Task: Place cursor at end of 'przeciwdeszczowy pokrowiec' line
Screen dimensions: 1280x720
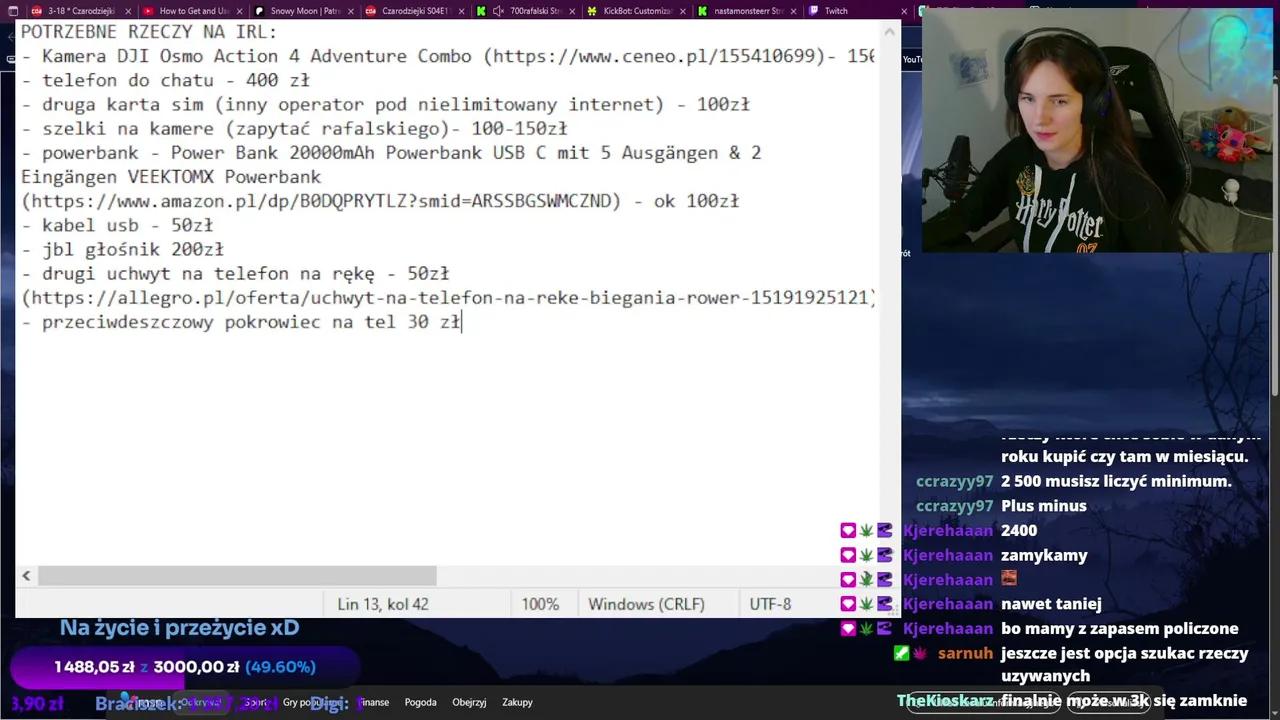Action: coord(462,322)
